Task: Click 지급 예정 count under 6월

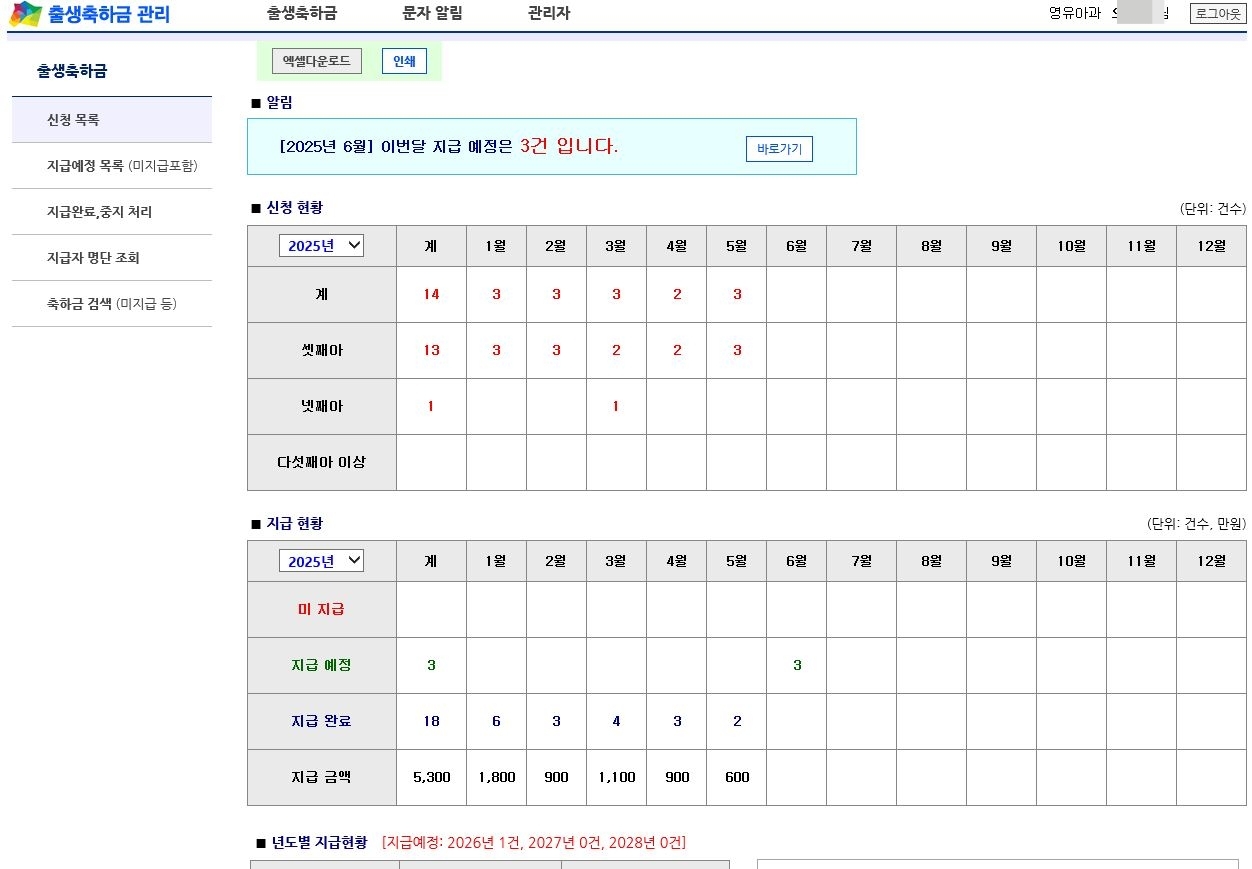Action: pyautogui.click(x=797, y=666)
